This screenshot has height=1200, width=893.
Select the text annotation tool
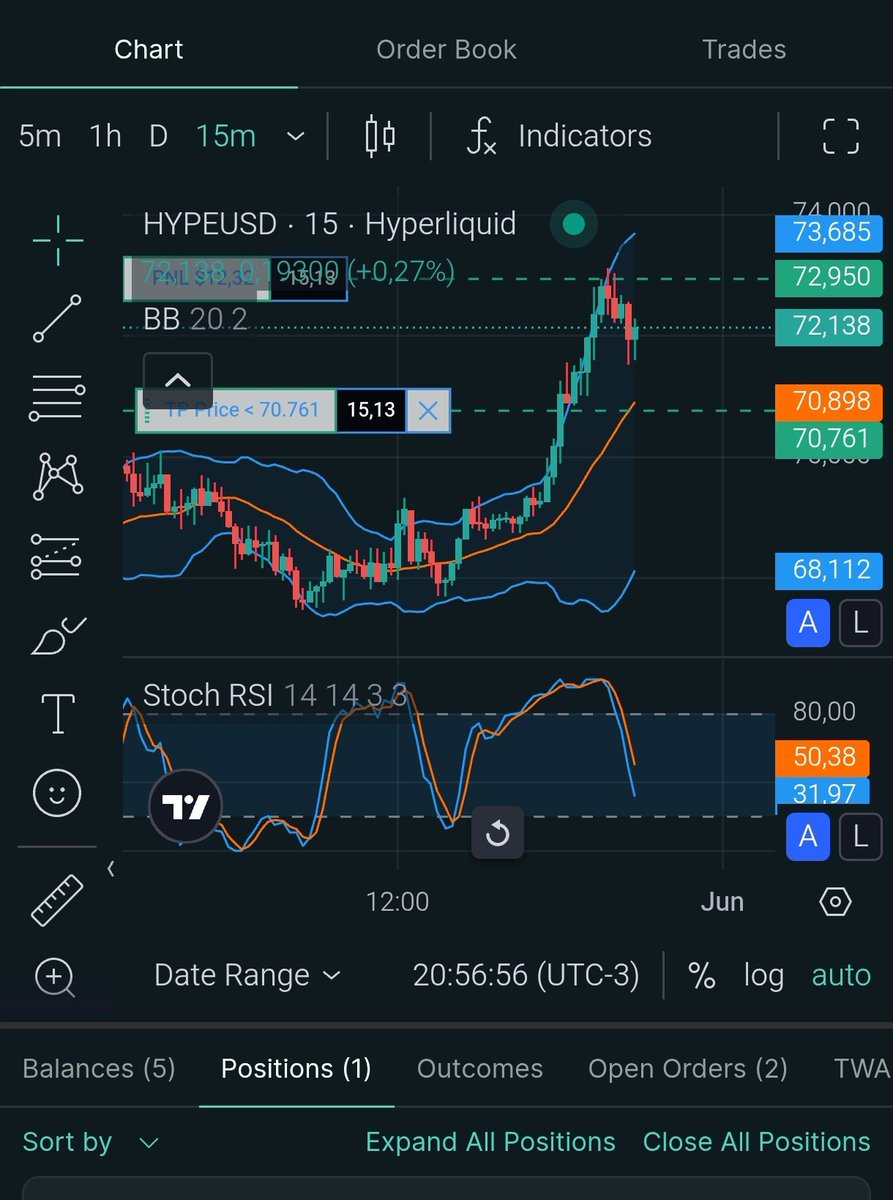pyautogui.click(x=58, y=713)
